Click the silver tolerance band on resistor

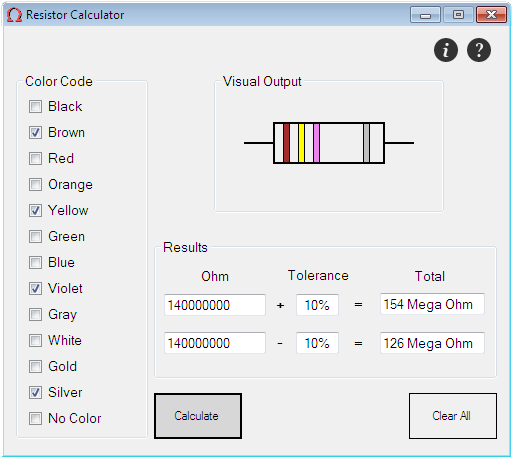point(366,143)
